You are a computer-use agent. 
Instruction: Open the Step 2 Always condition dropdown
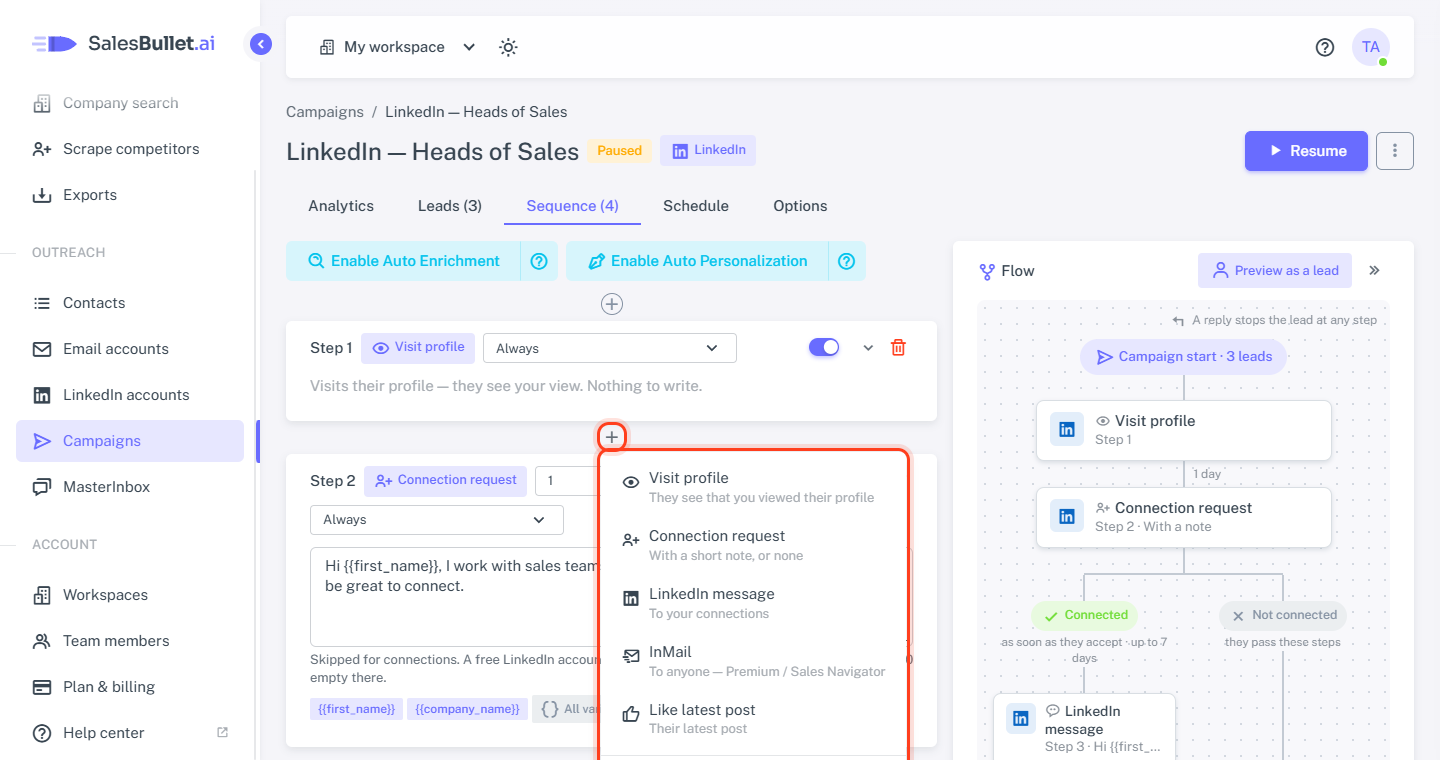coord(437,520)
